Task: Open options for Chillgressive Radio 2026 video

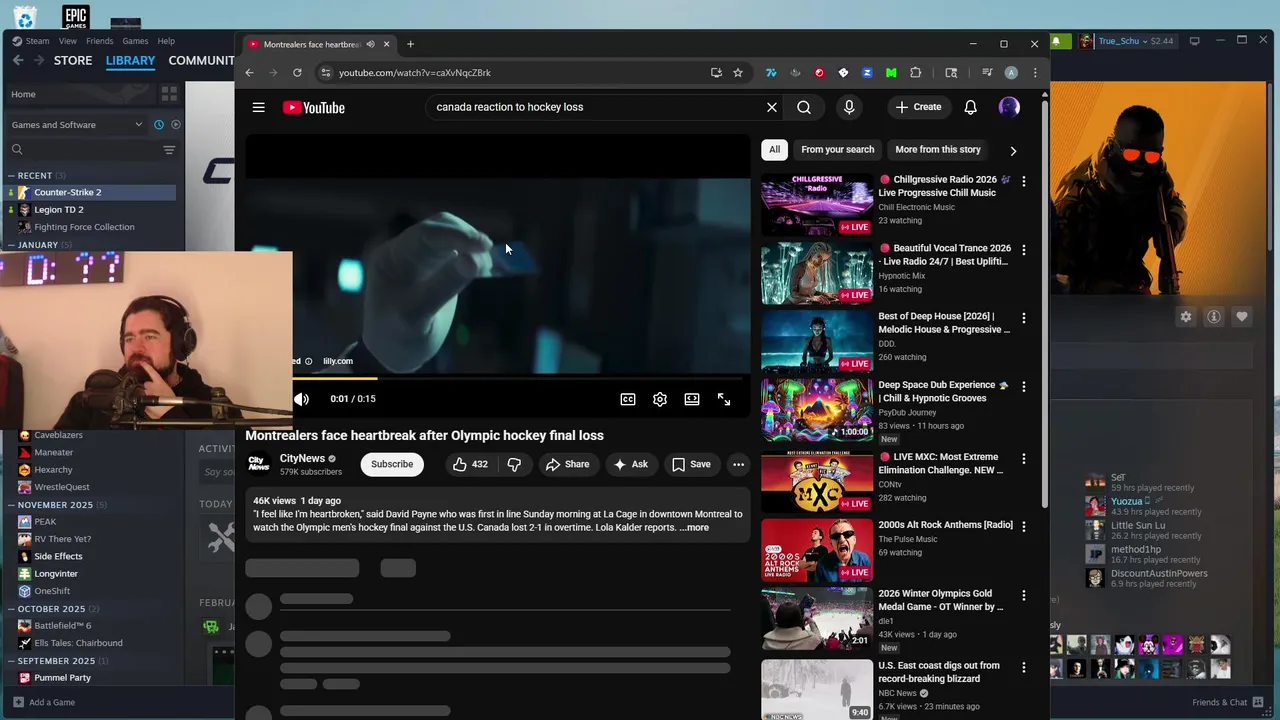Action: pyautogui.click(x=1023, y=181)
